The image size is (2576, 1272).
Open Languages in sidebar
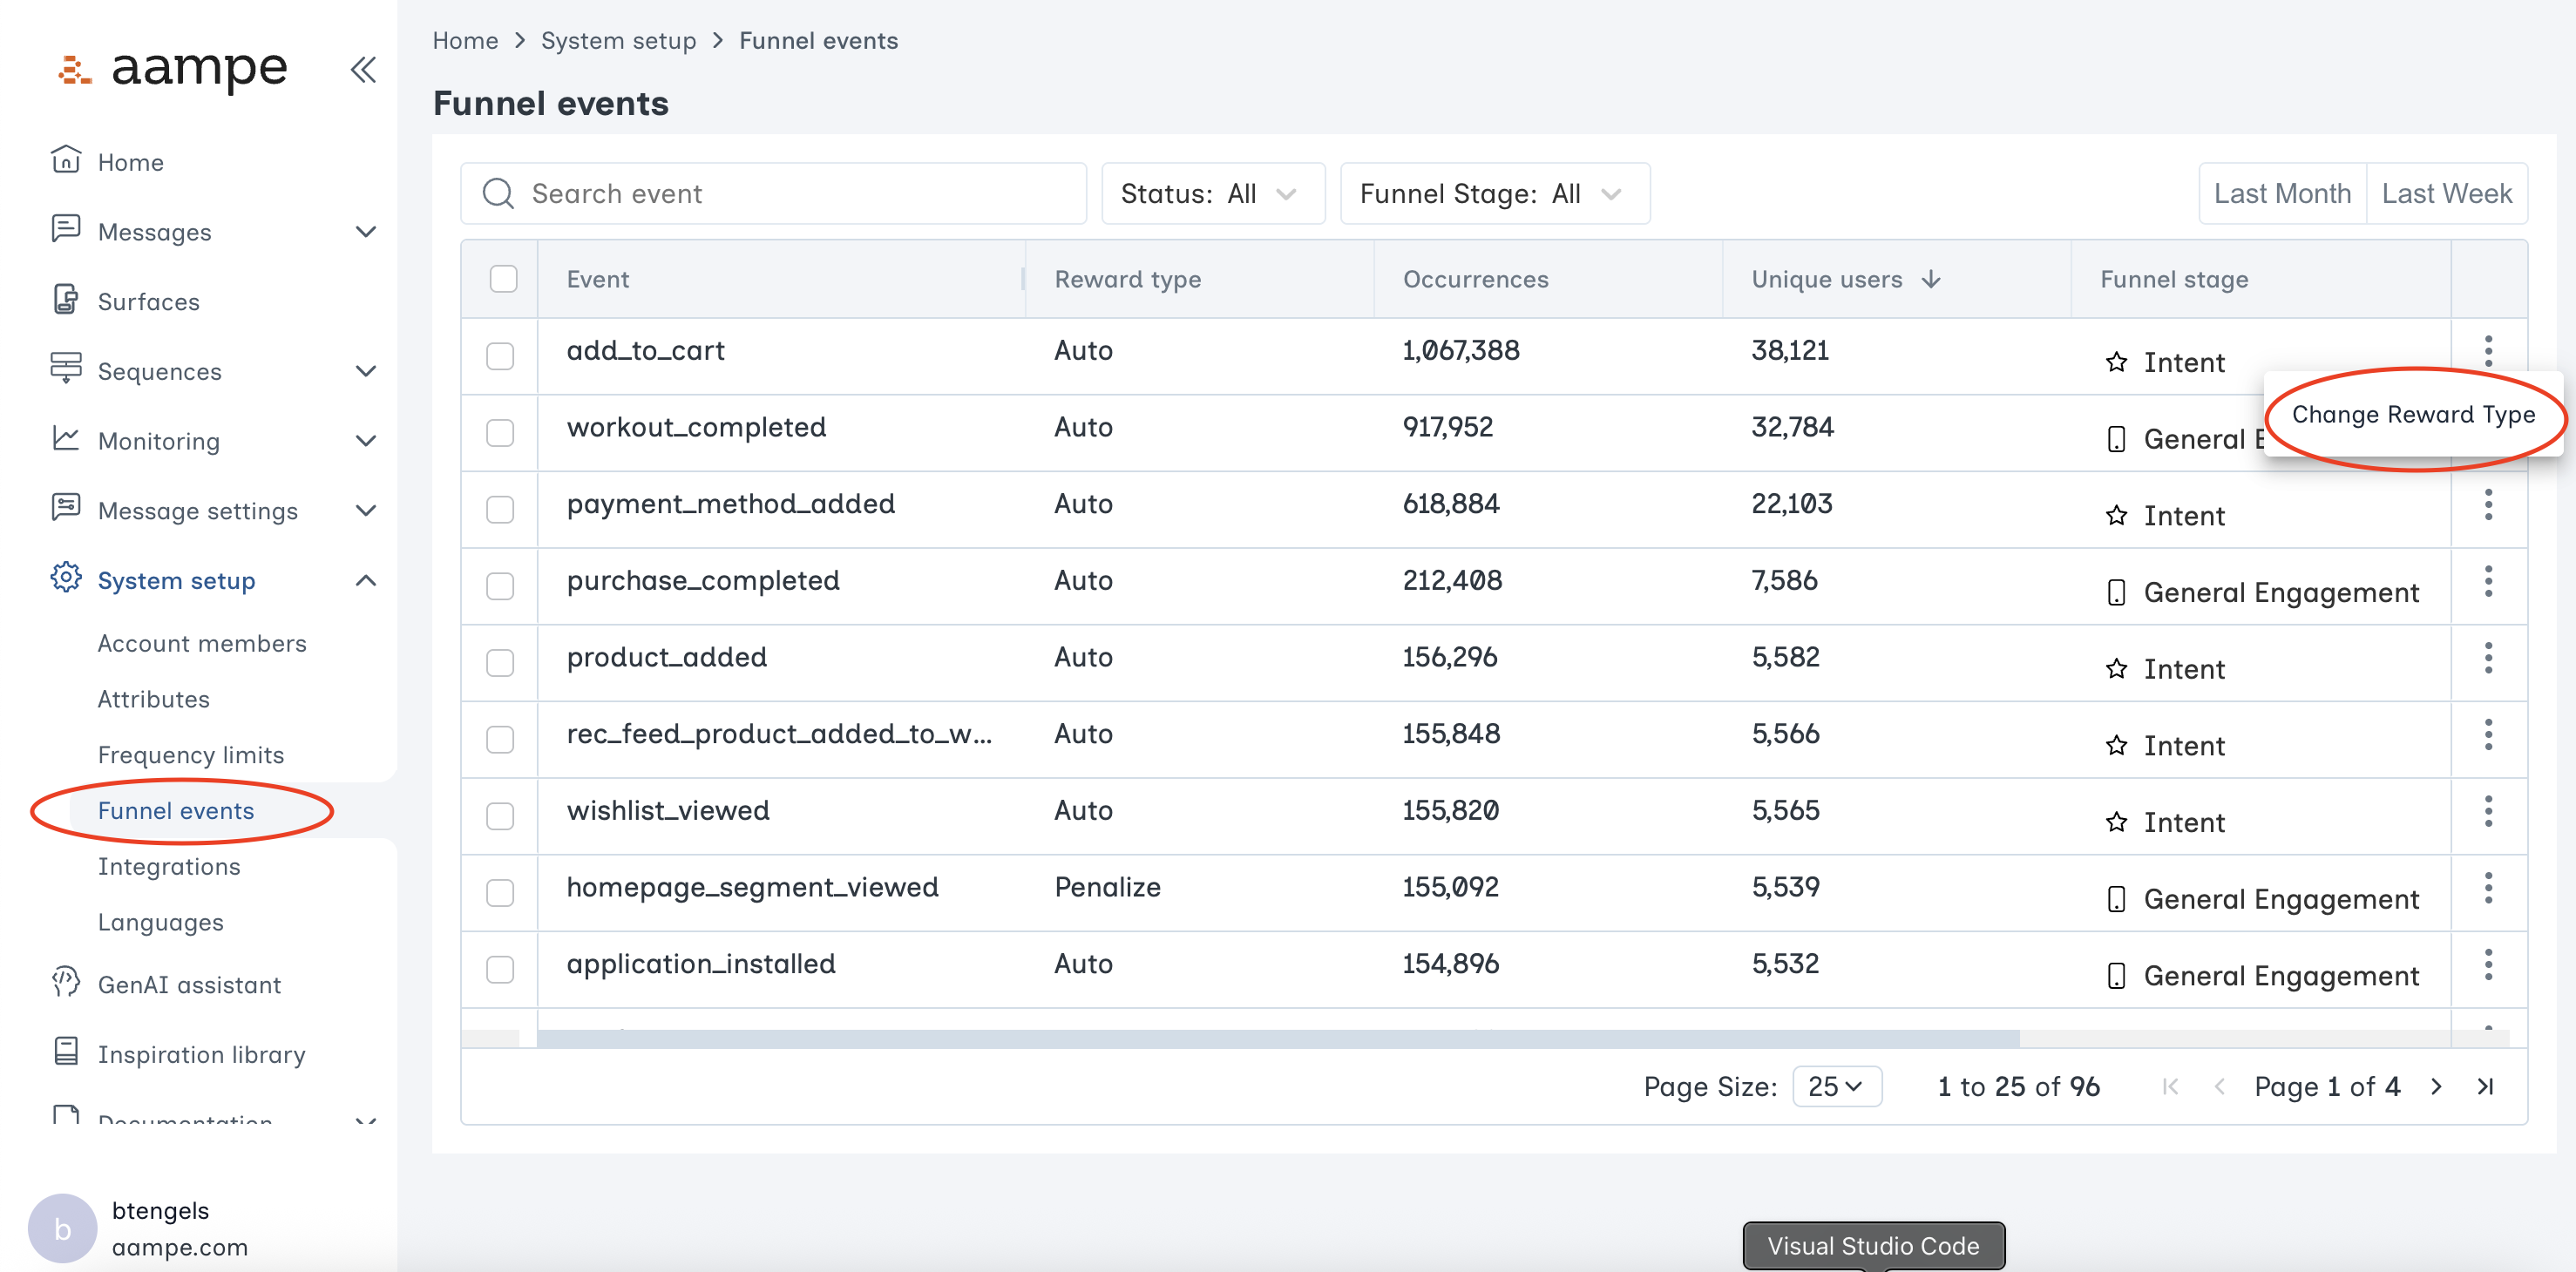tap(161, 923)
